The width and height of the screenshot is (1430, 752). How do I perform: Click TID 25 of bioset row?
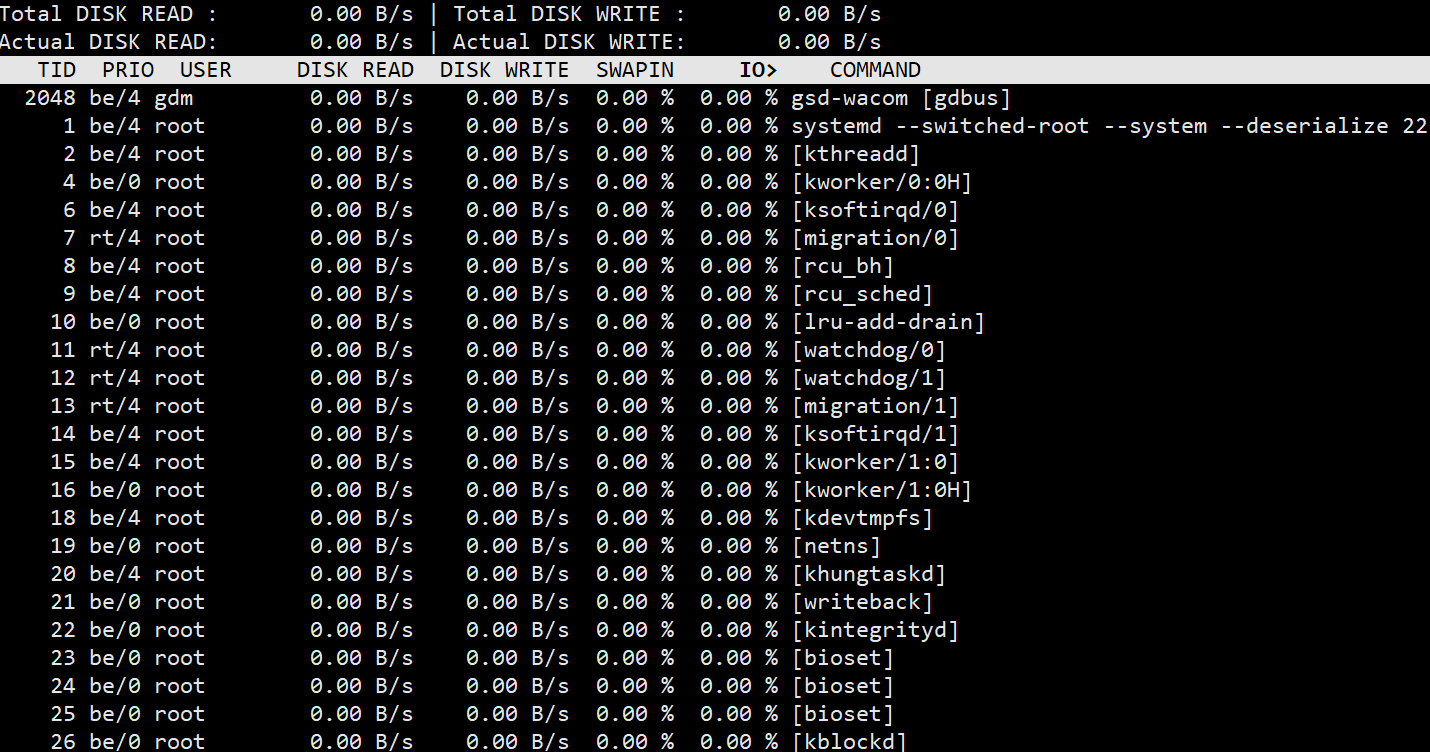pyautogui.click(x=63, y=714)
